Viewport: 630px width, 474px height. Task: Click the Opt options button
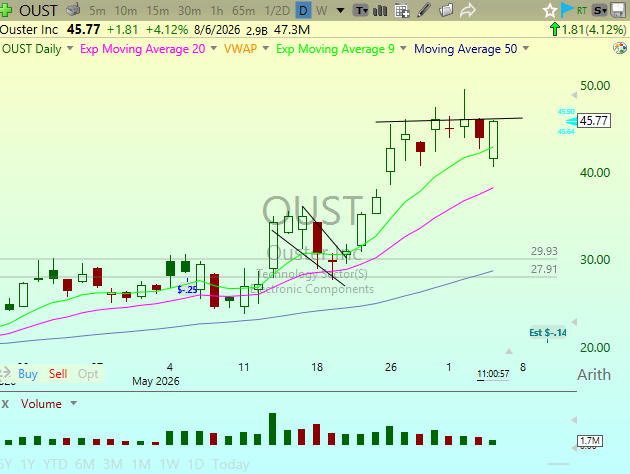[88, 374]
